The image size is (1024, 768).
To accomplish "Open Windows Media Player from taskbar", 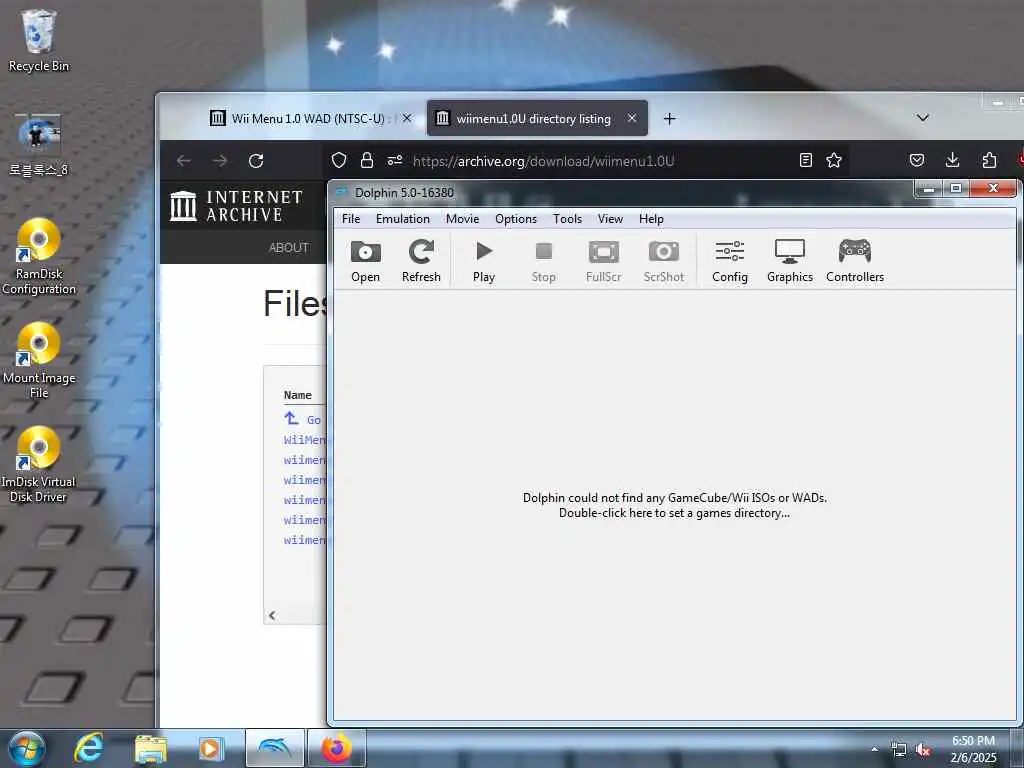I will pos(211,748).
